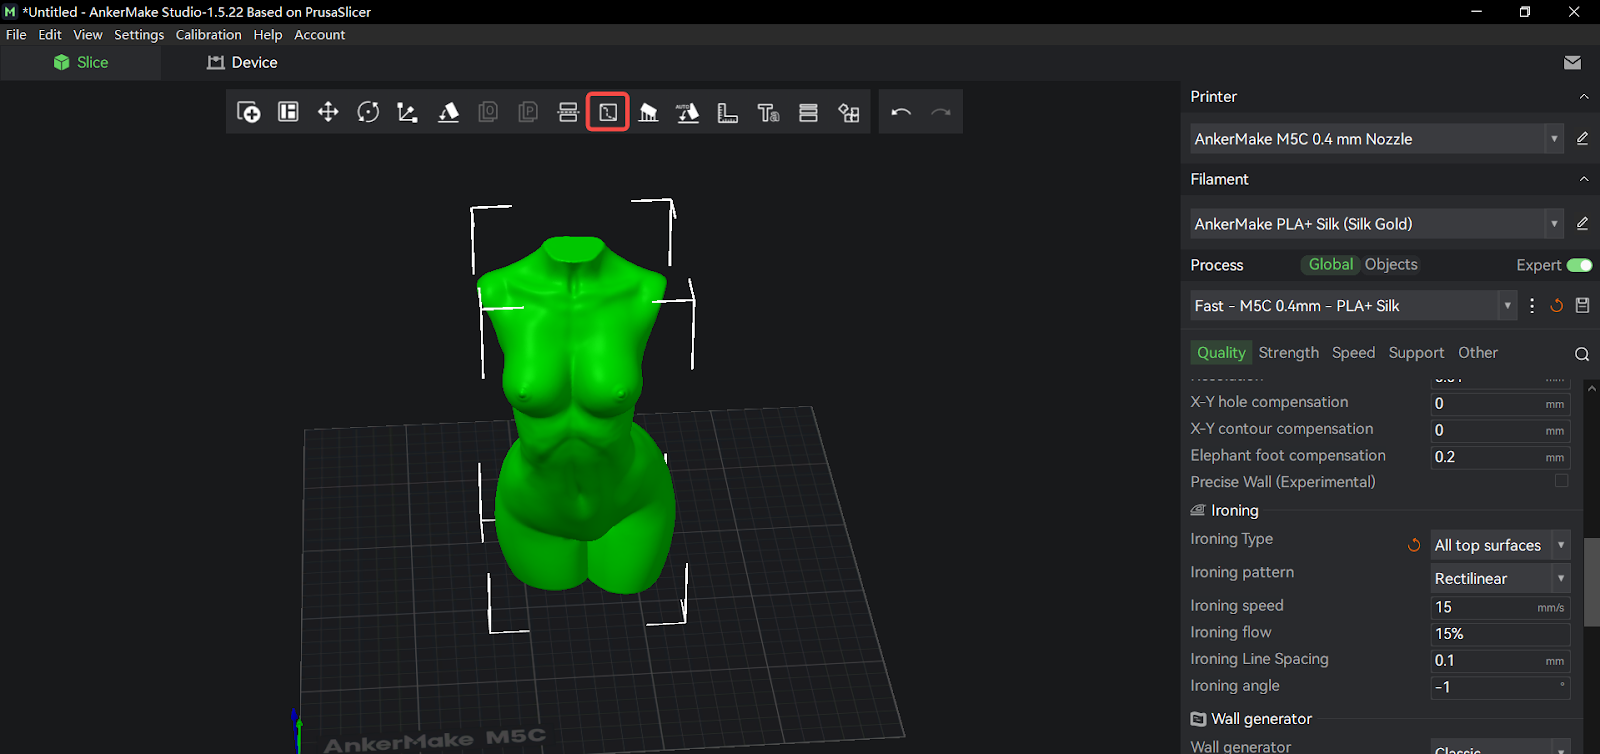Viewport: 1600px width, 754px height.
Task: Select the Move tool
Action: 328,112
